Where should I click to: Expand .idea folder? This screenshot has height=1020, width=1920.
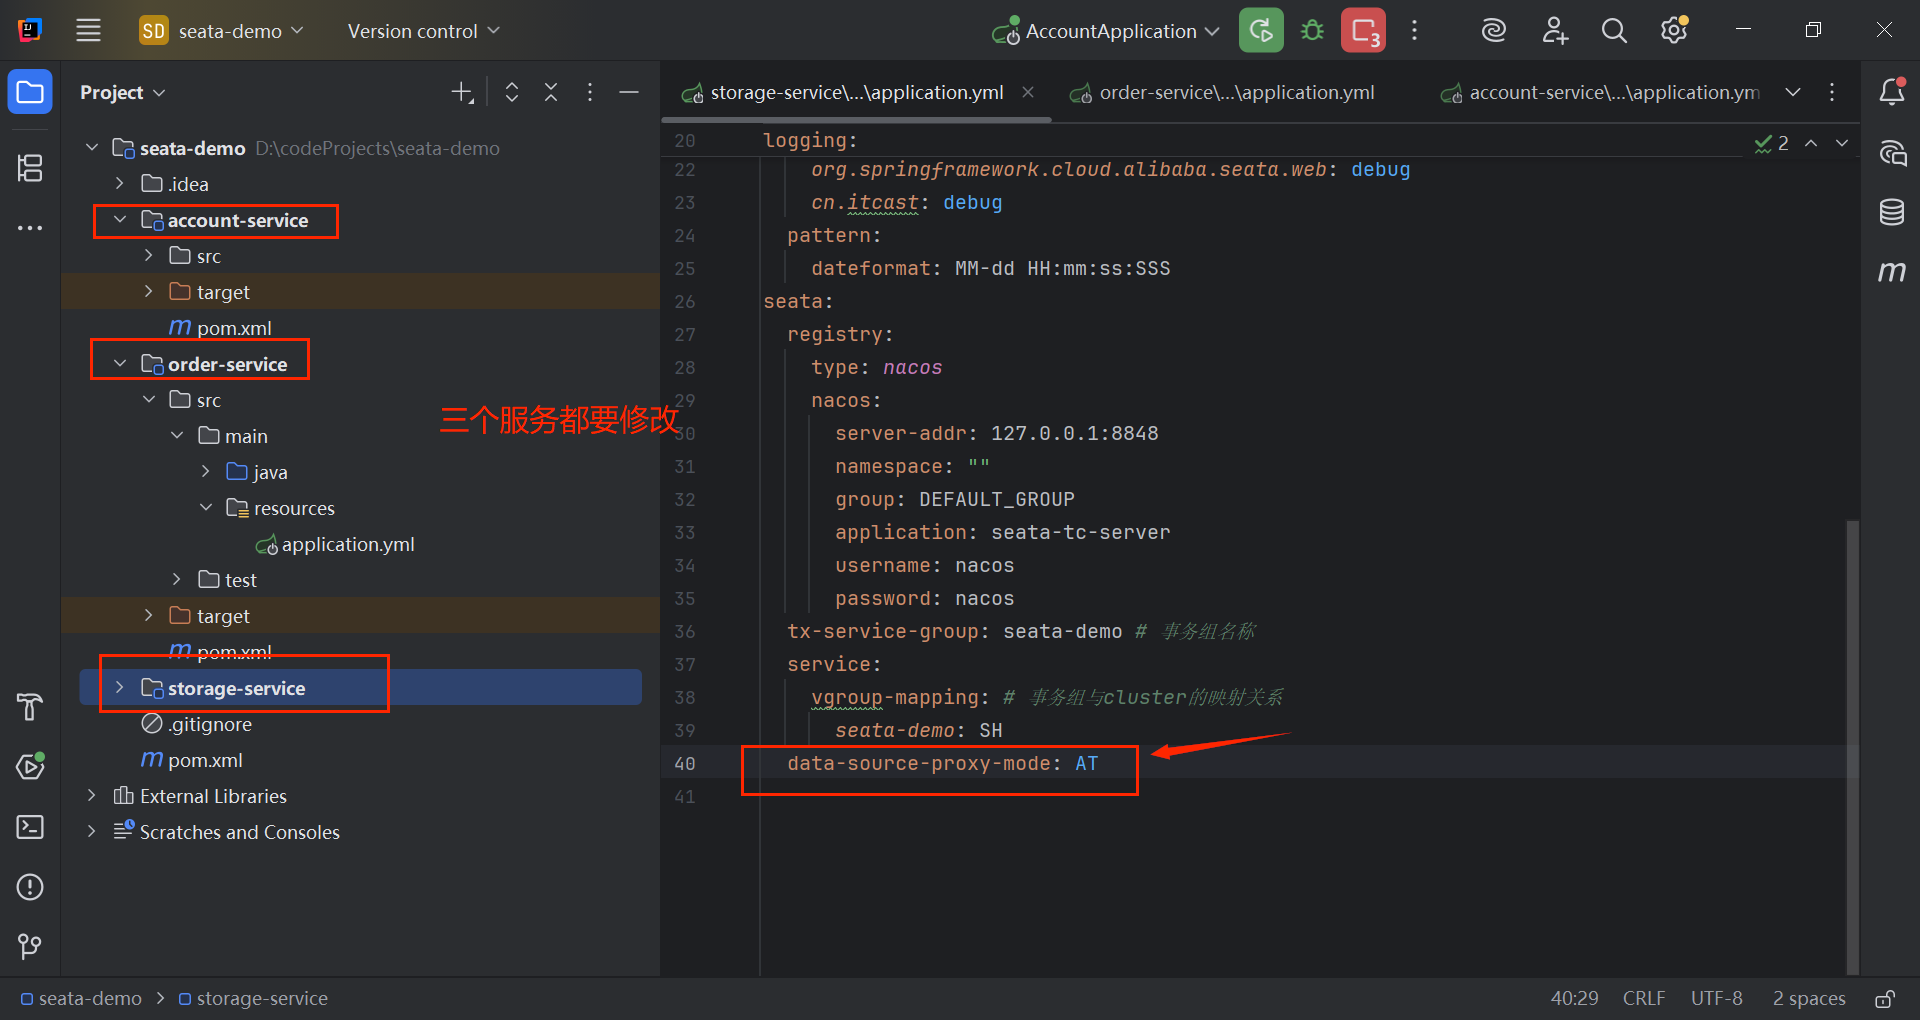(120, 184)
